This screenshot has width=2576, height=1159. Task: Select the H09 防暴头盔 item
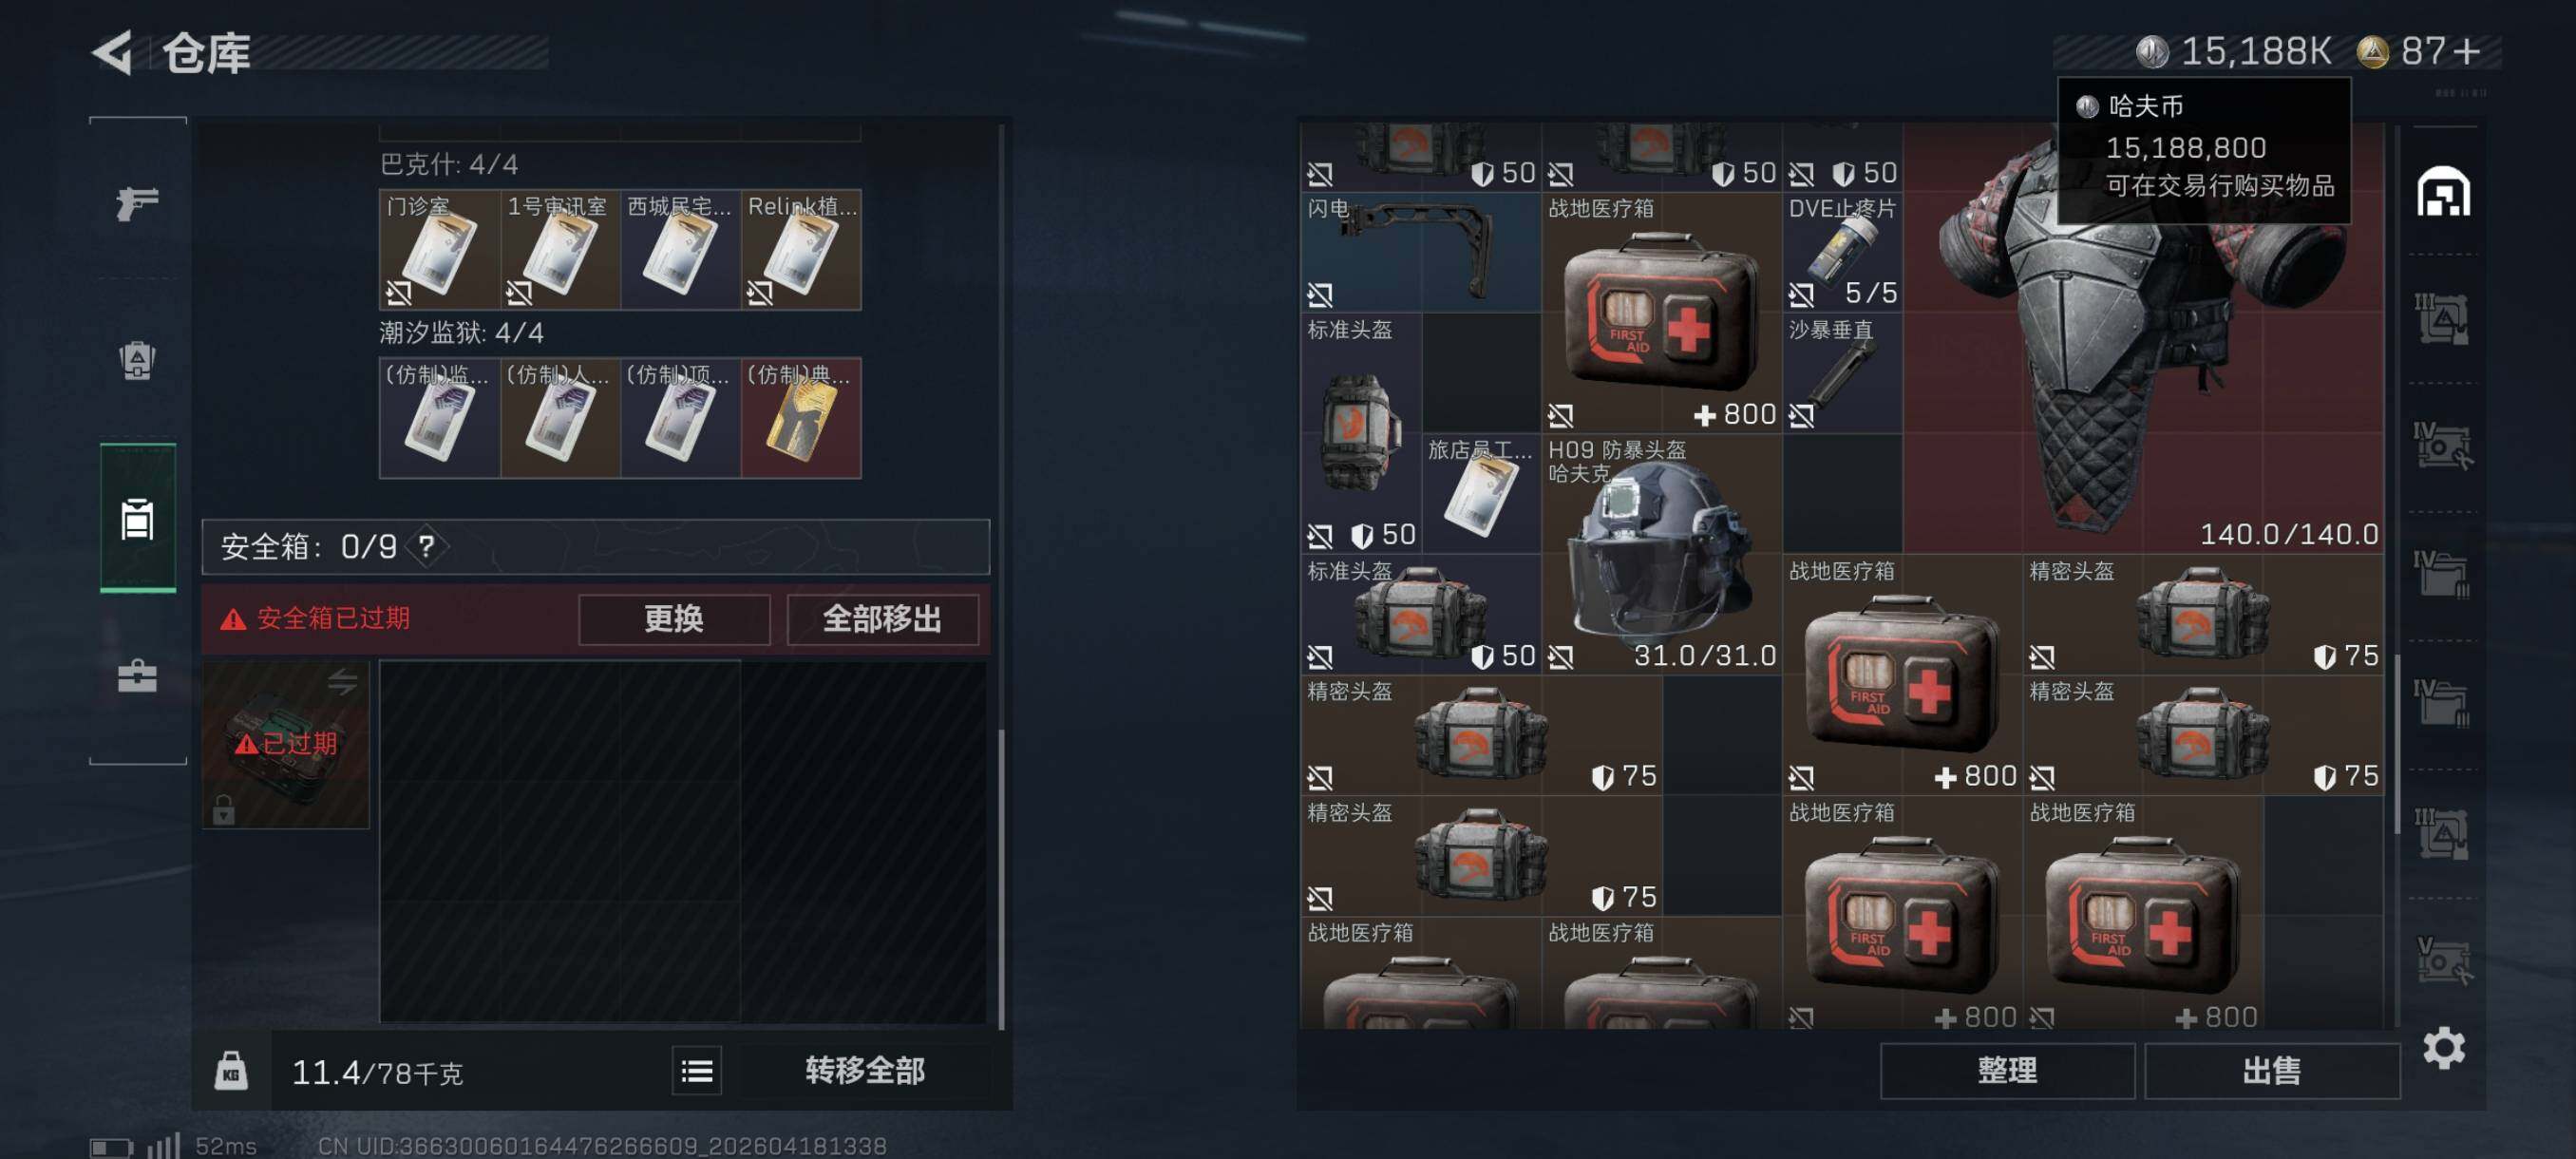click(1661, 553)
